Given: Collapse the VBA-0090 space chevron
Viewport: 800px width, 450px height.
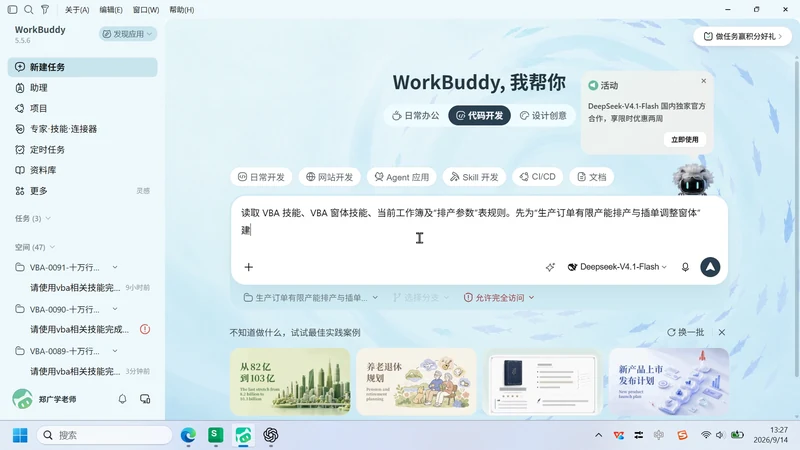Looking at the screenshot, I should (115, 309).
